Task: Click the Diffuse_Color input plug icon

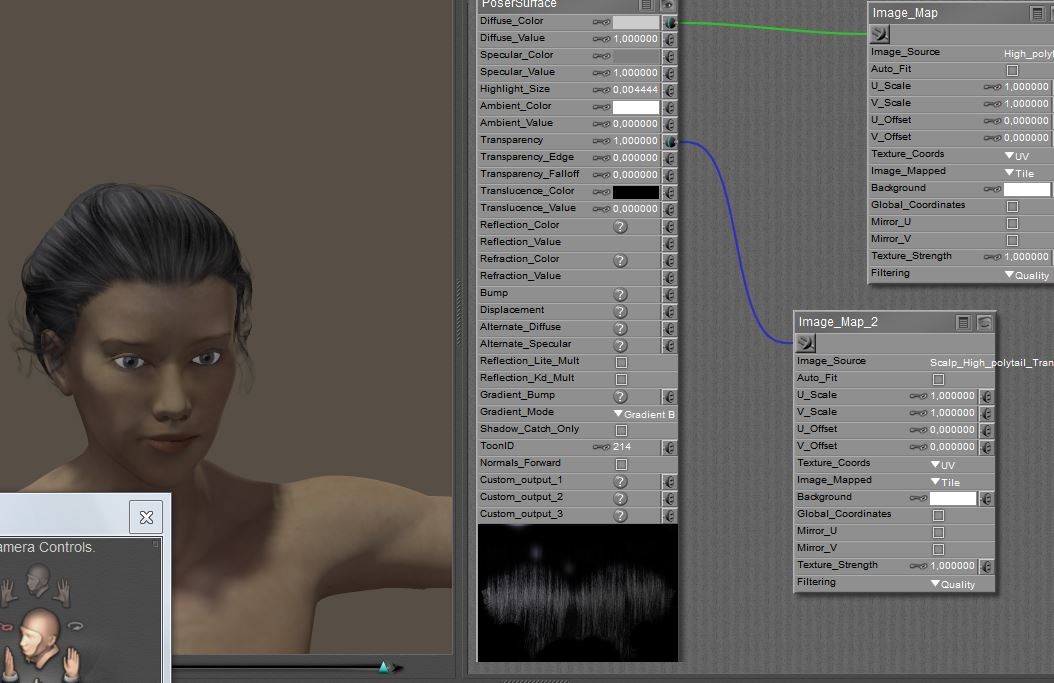Action: click(669, 22)
